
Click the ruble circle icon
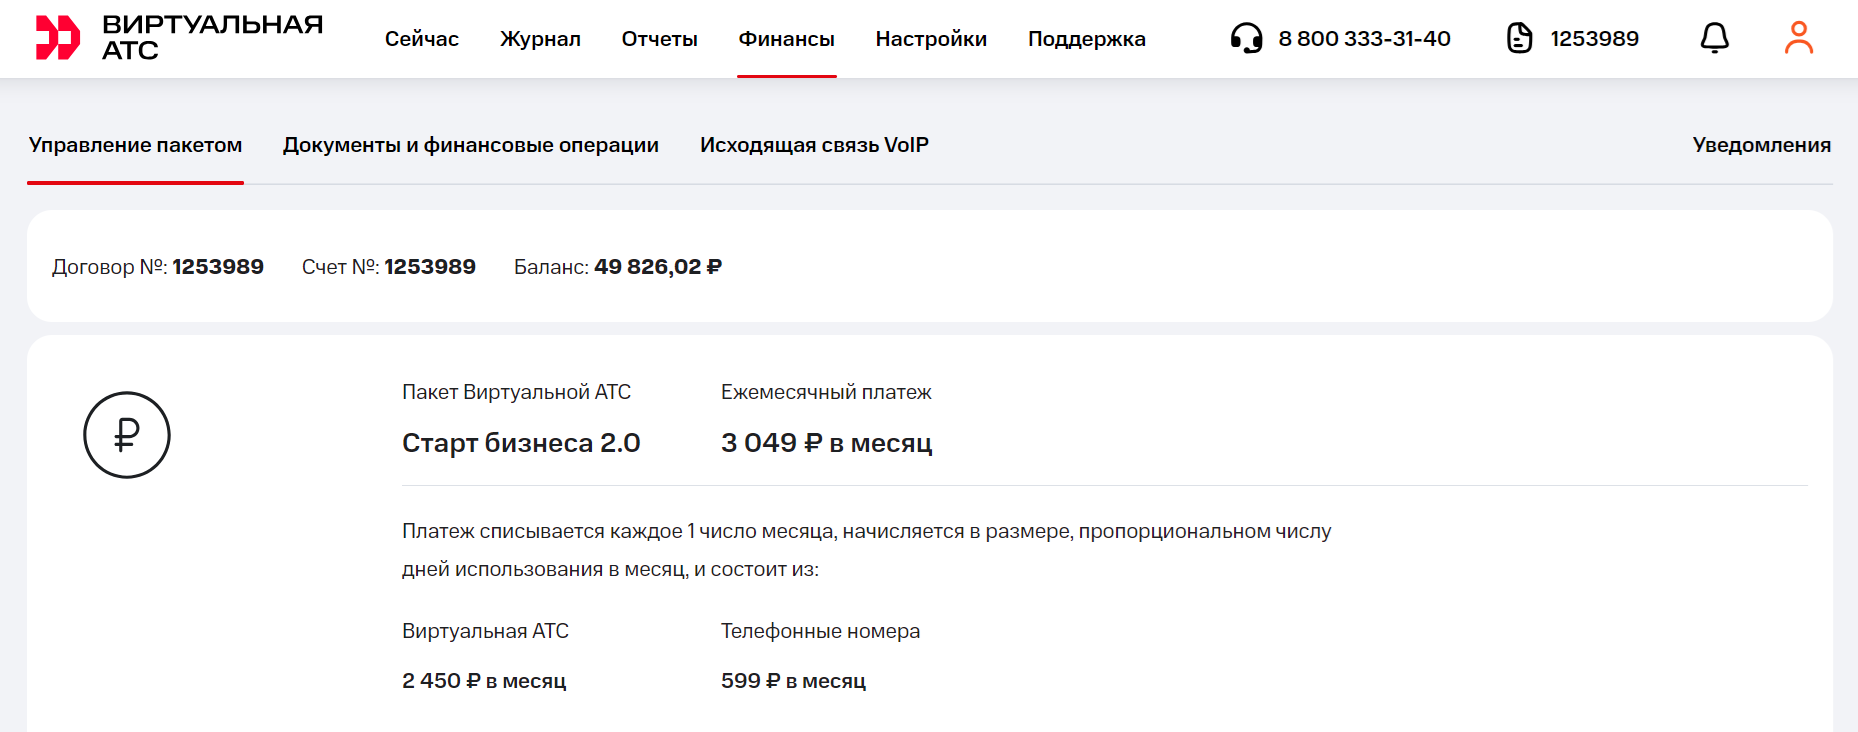[x=127, y=435]
